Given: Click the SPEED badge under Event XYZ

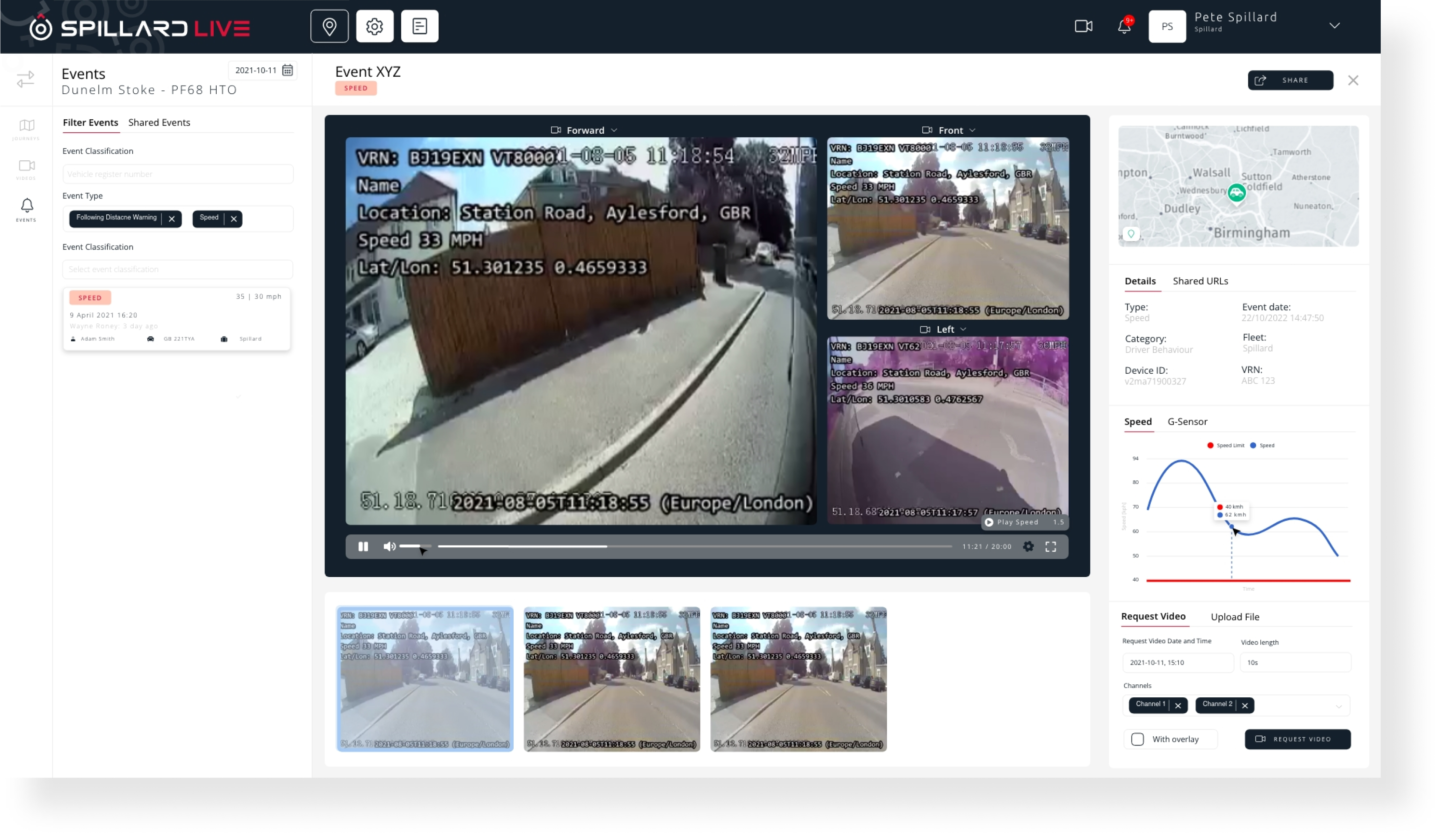Looking at the screenshot, I should point(356,88).
